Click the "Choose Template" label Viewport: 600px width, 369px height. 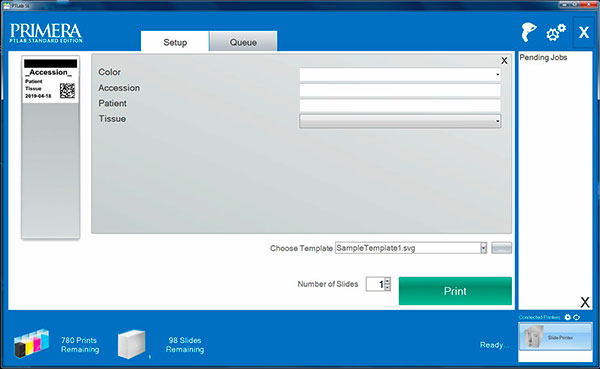[301, 248]
